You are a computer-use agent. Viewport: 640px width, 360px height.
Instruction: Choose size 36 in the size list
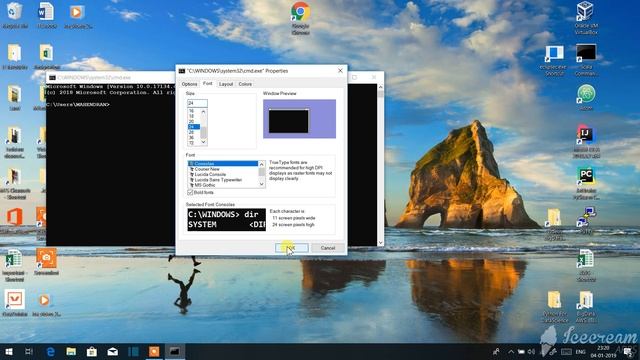tap(193, 138)
